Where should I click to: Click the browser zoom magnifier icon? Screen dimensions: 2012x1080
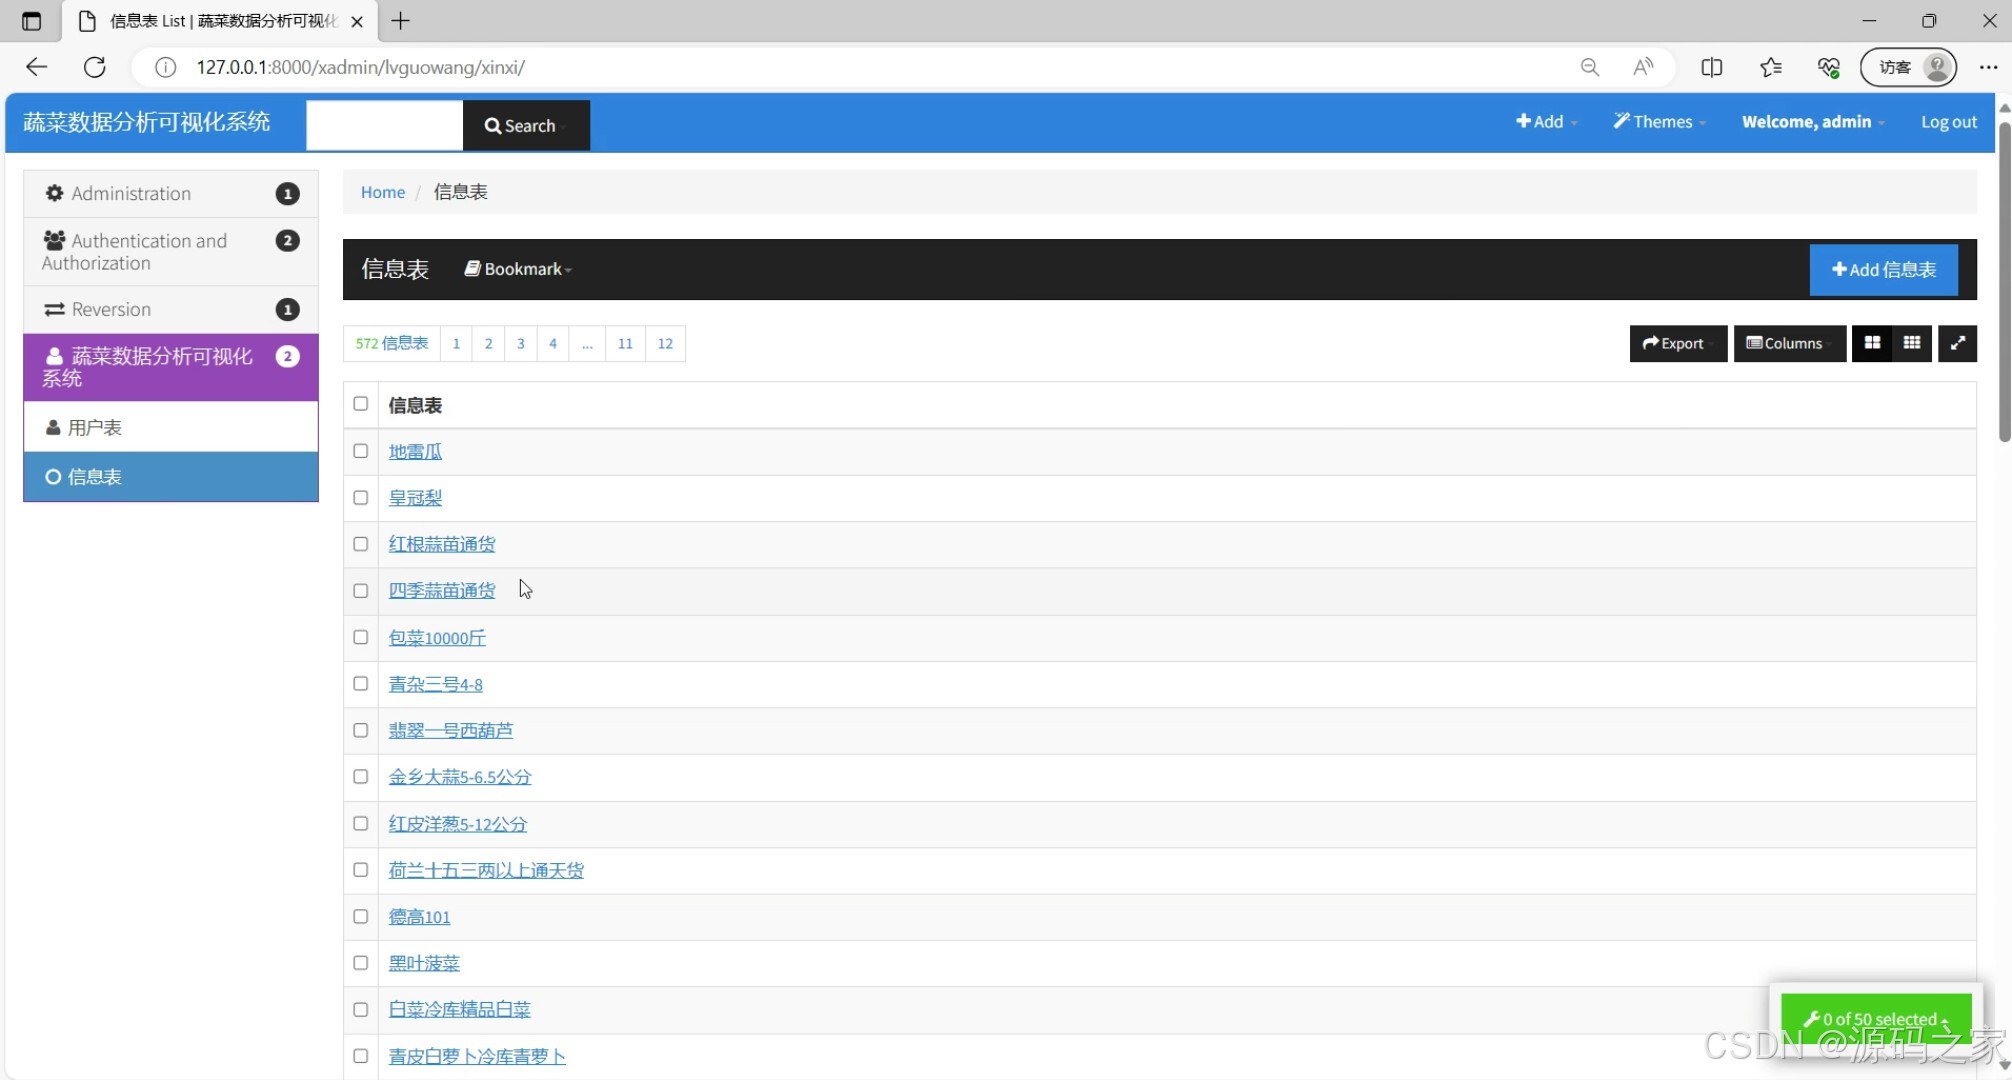coord(1589,67)
